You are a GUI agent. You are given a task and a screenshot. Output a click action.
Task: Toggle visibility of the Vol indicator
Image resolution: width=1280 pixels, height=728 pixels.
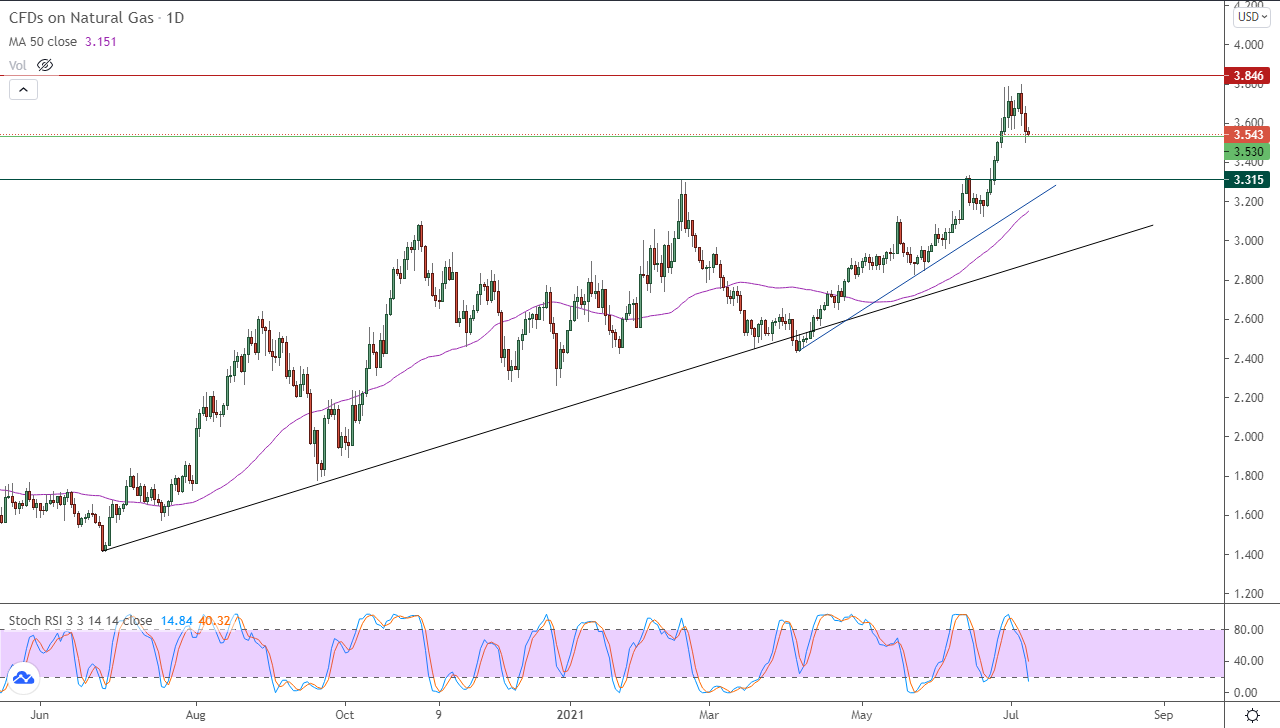(x=45, y=65)
